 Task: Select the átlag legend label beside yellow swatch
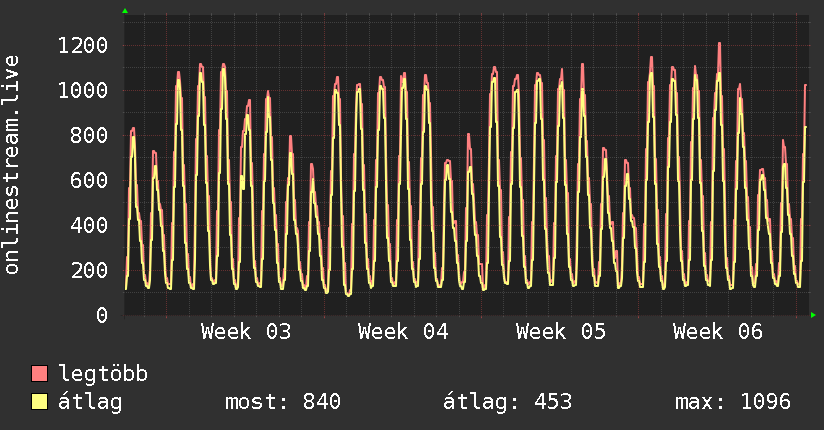pyautogui.click(x=90, y=402)
